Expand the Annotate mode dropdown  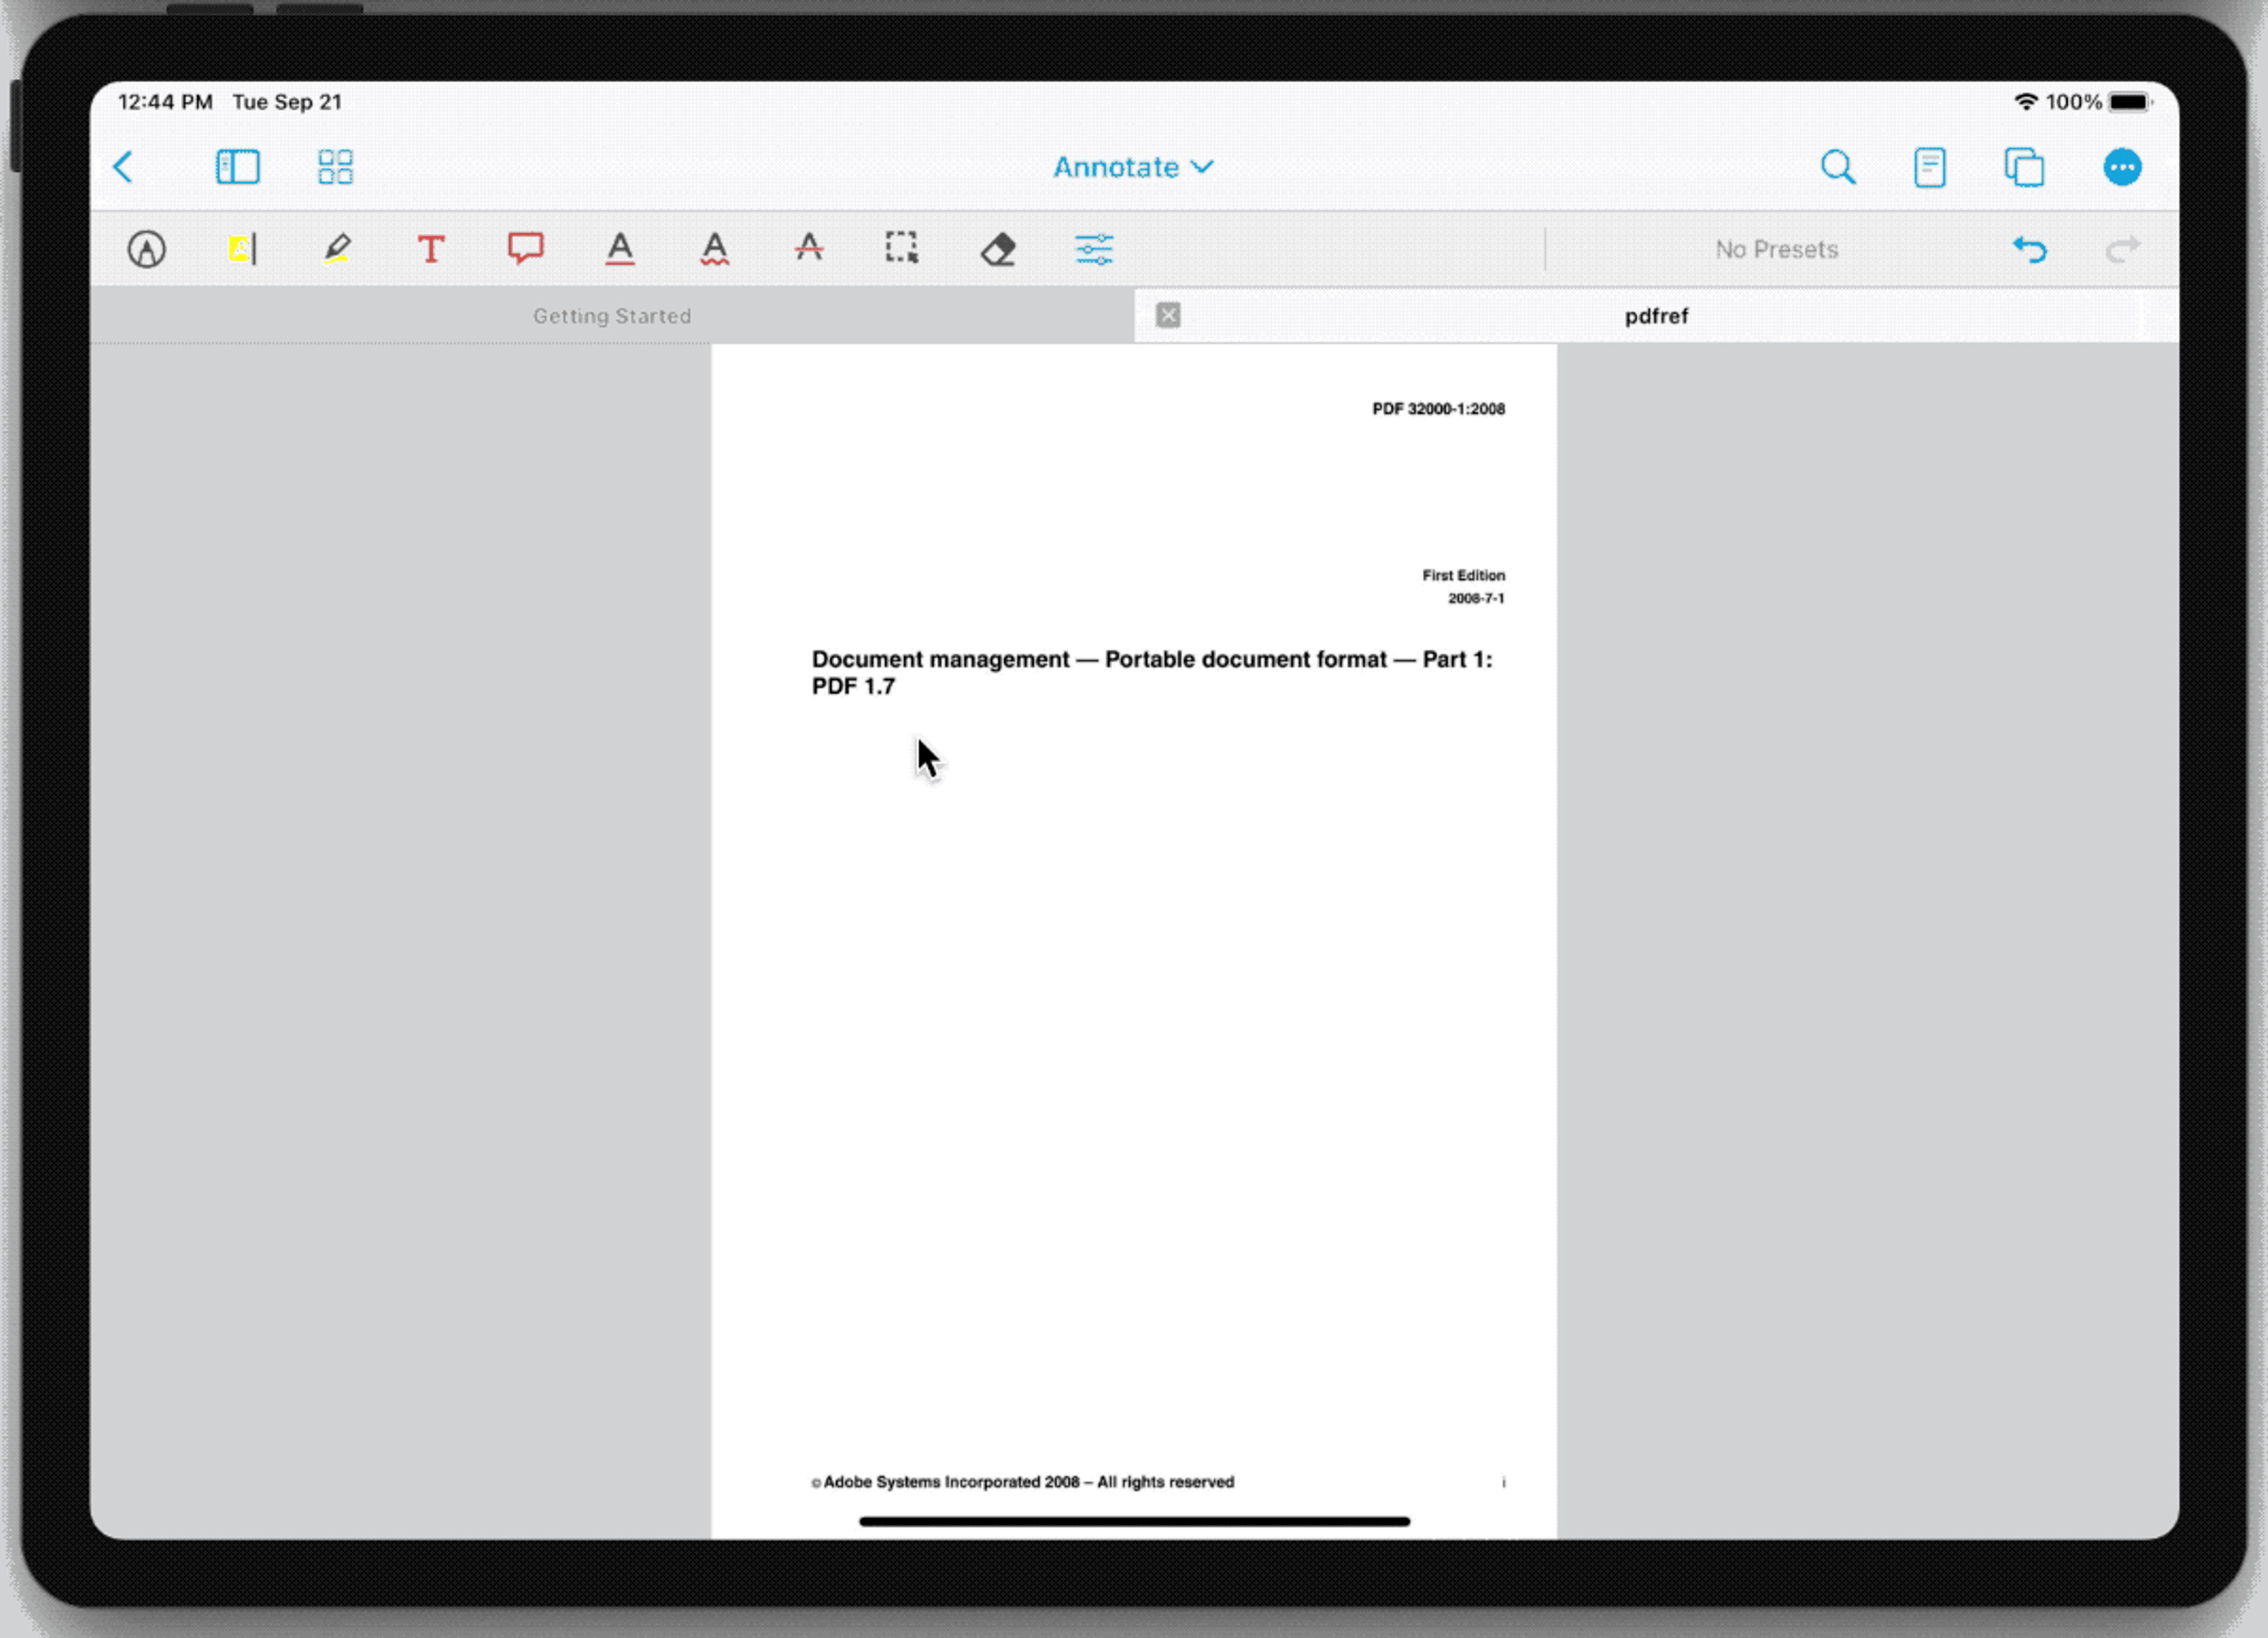(1133, 167)
